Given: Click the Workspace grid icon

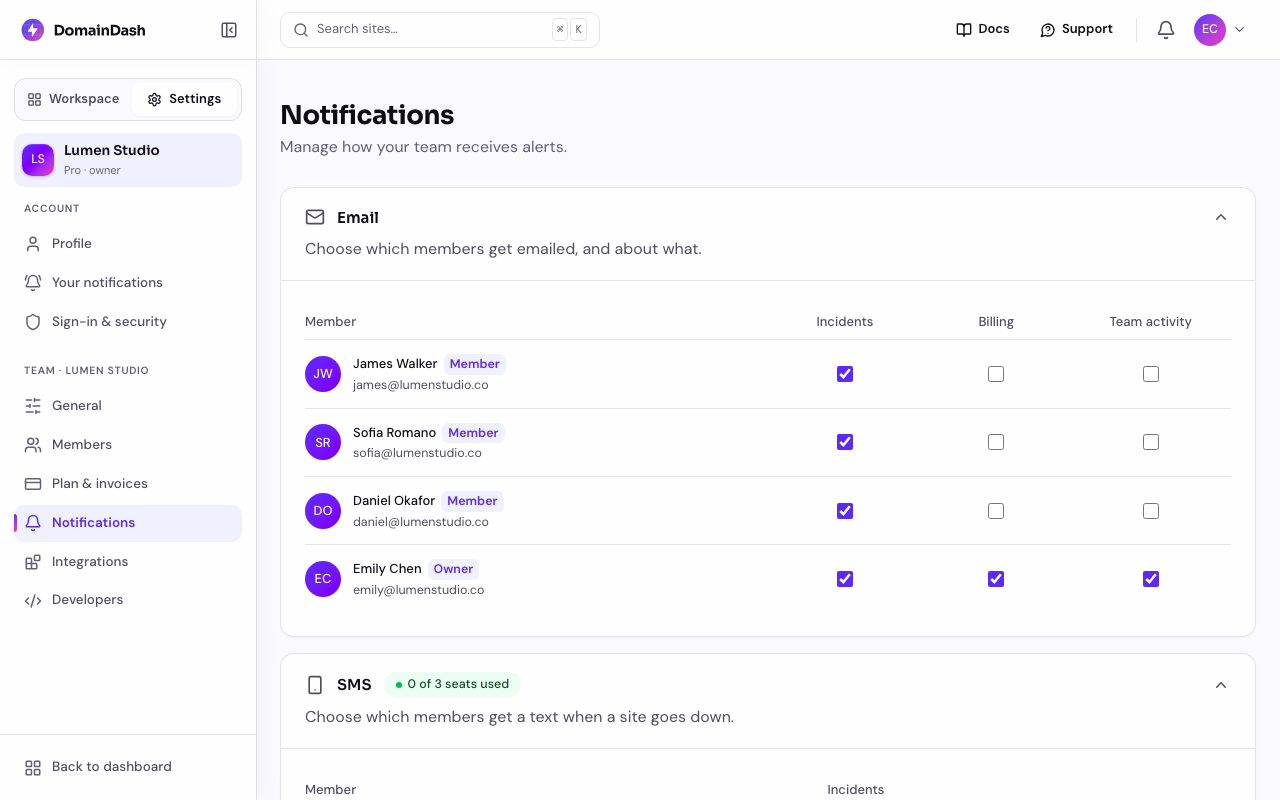Looking at the screenshot, I should (x=34, y=99).
